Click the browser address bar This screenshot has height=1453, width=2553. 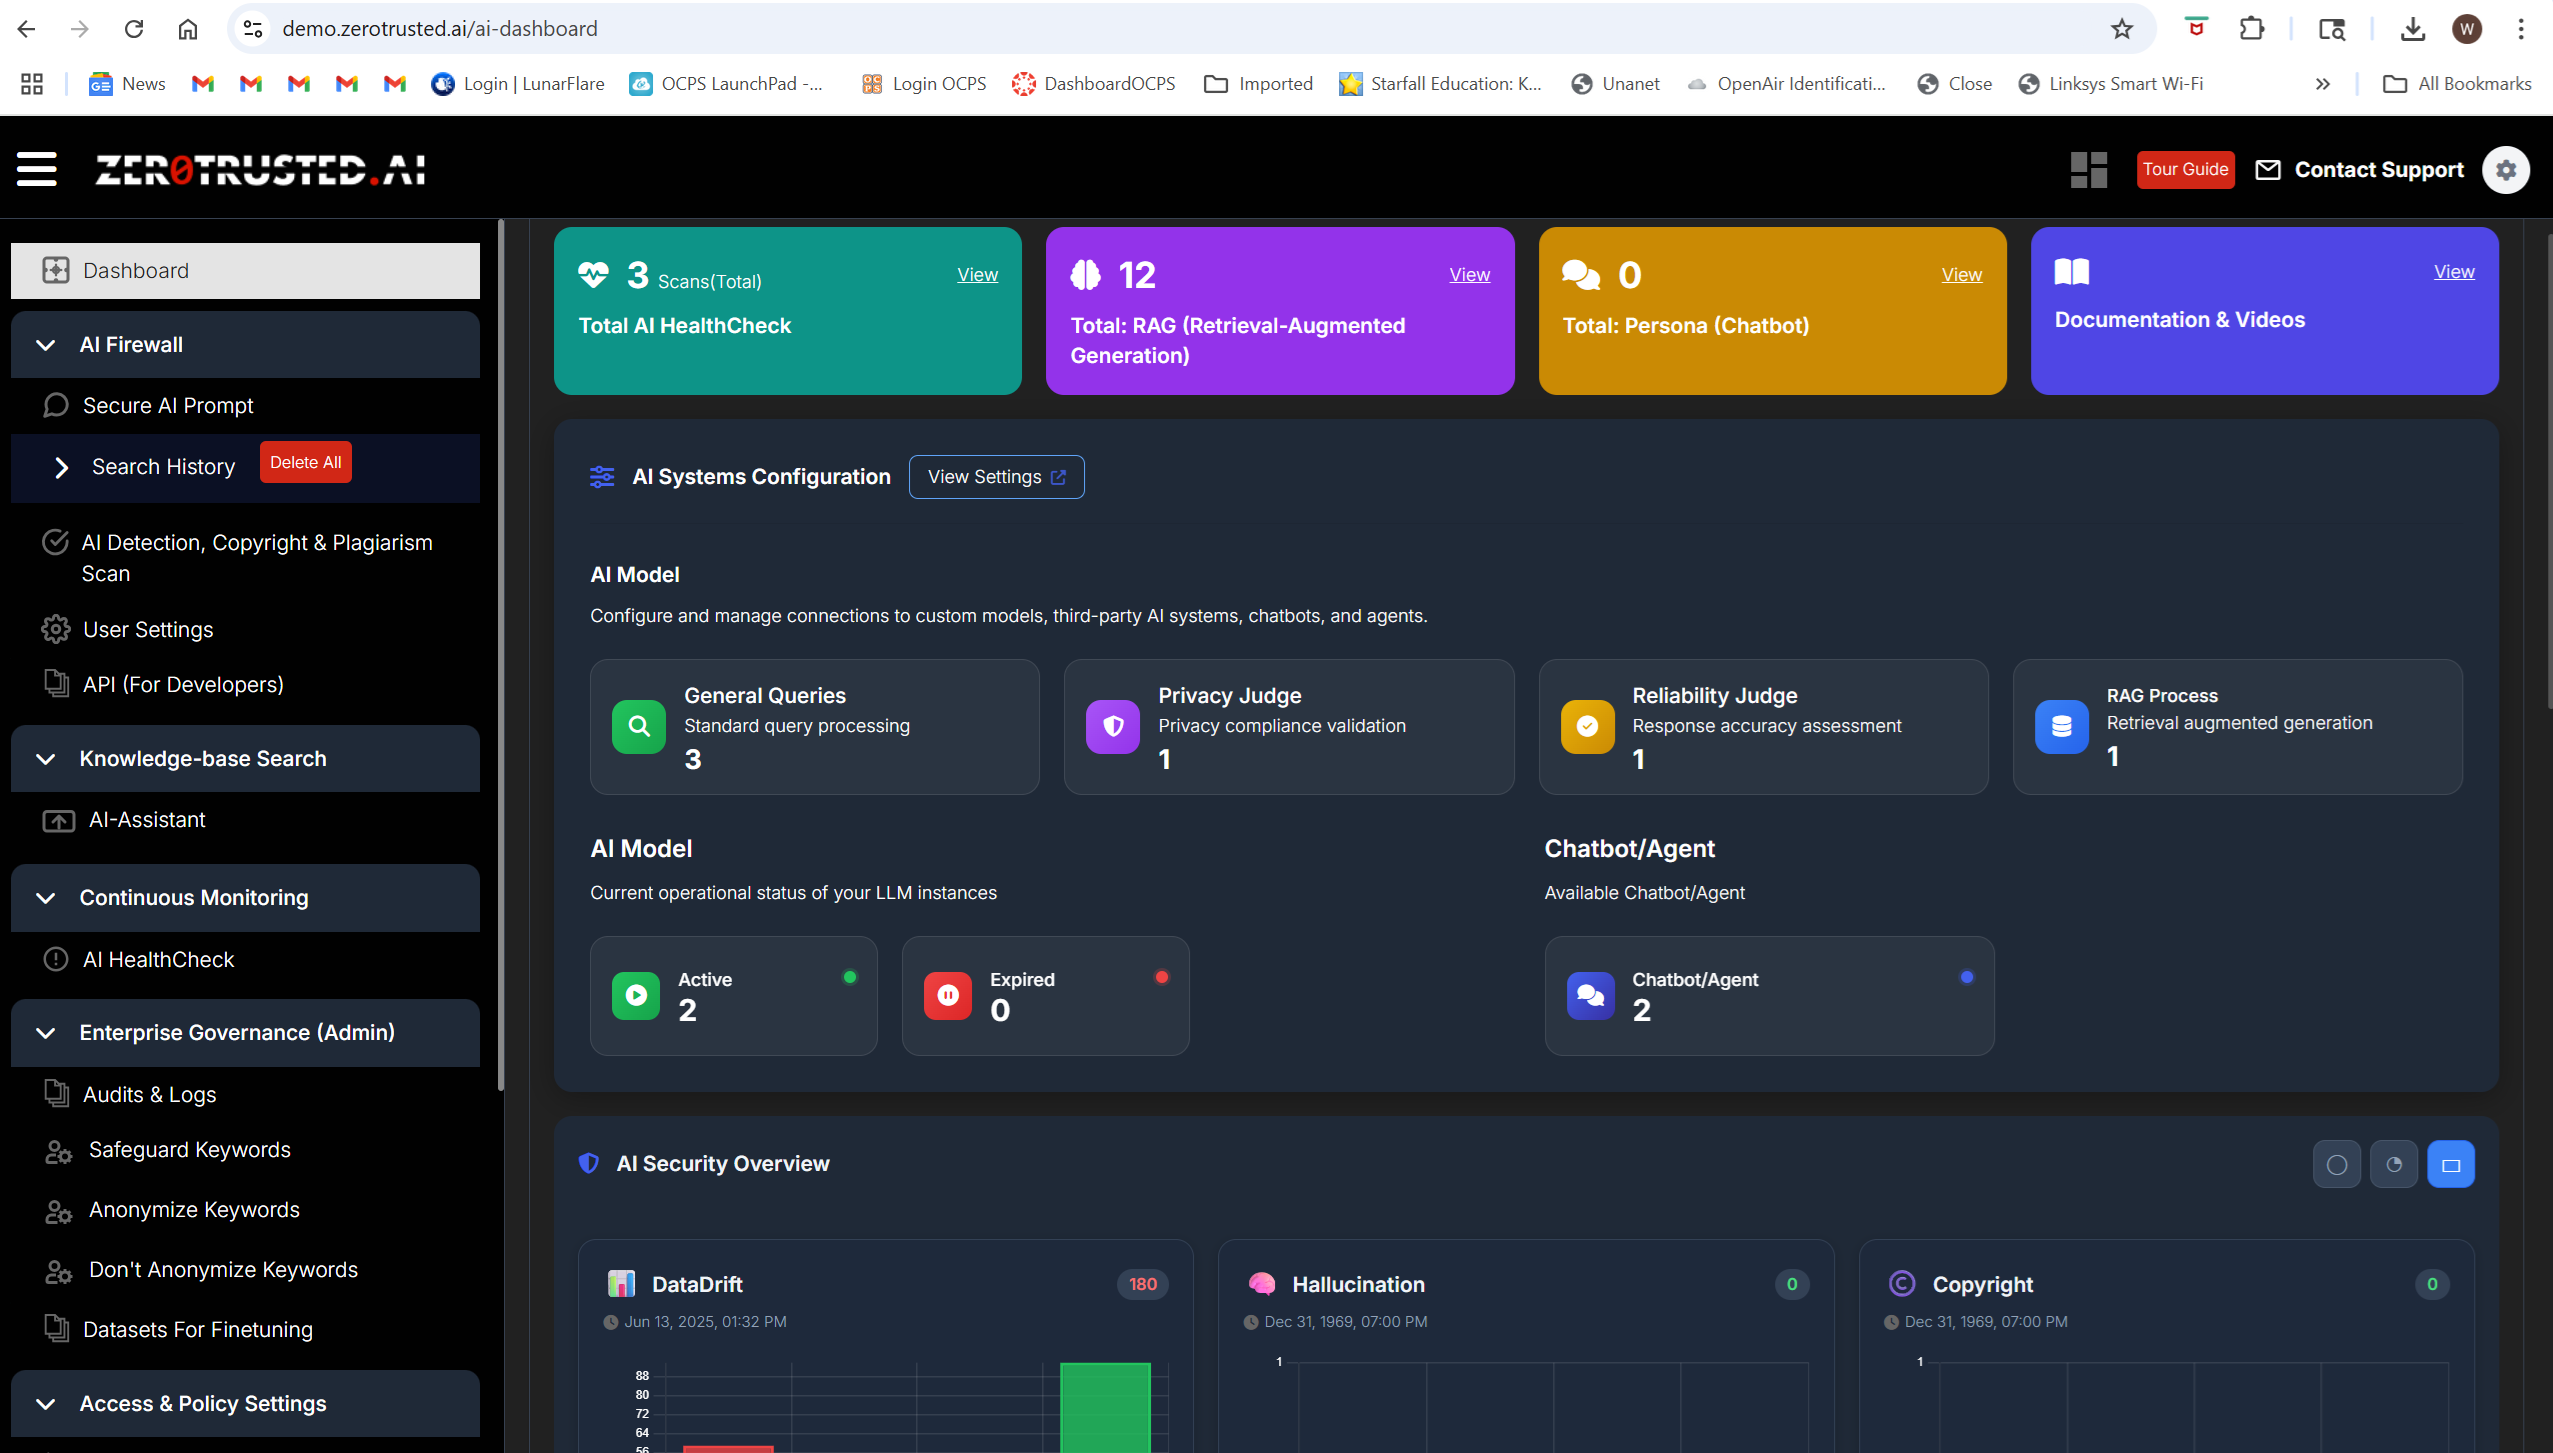[1190, 29]
